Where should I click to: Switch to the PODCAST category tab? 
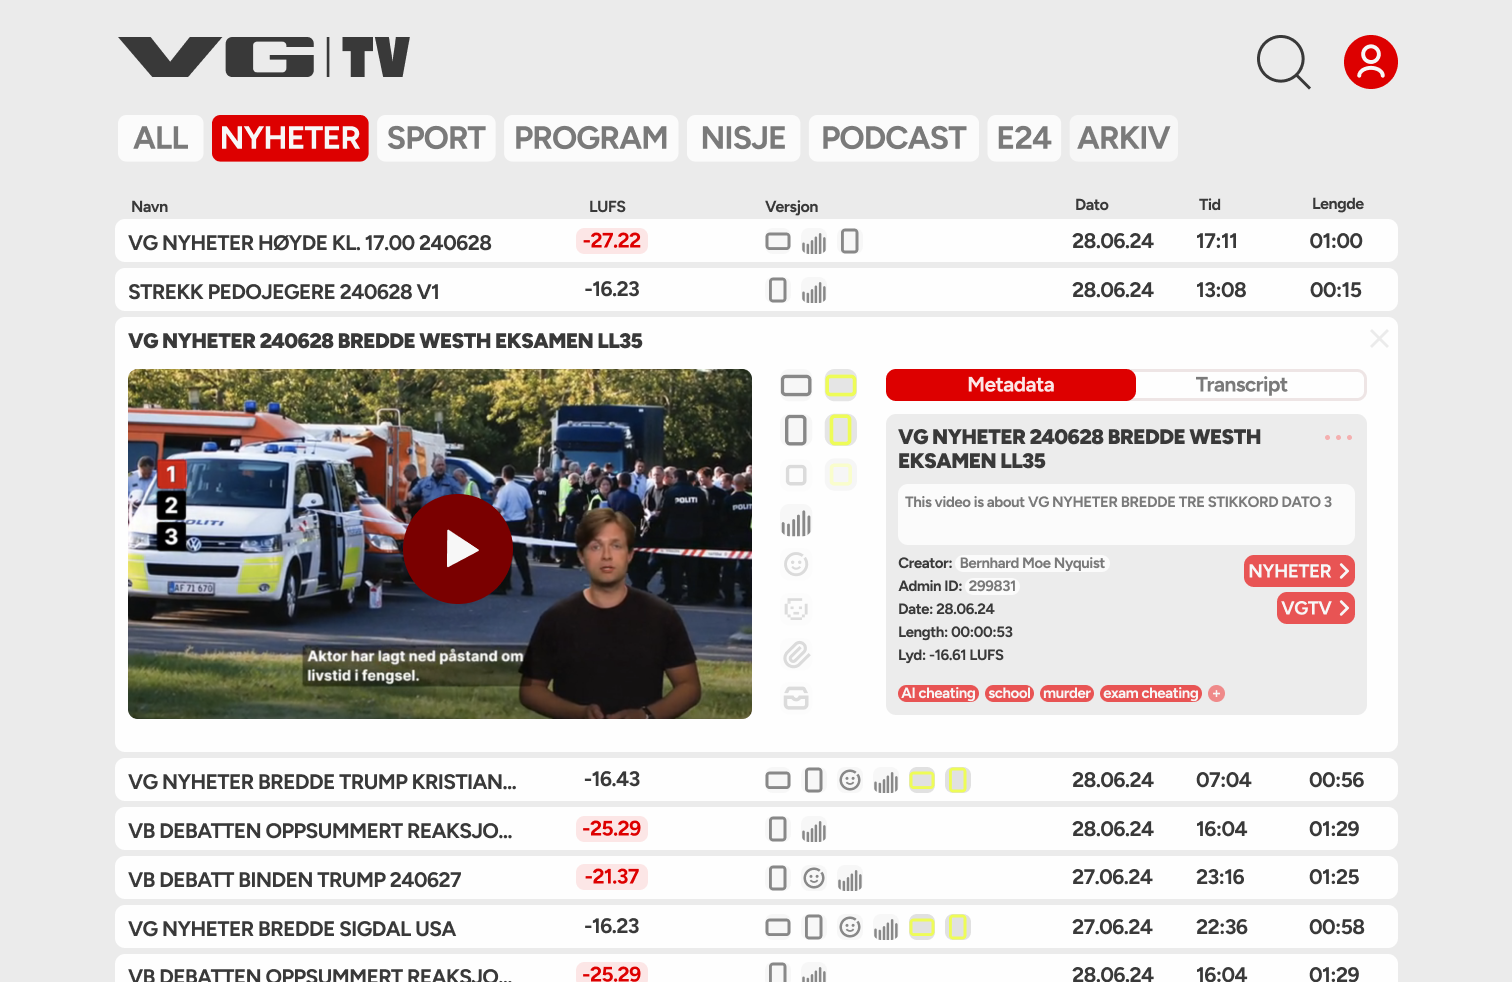coord(894,138)
